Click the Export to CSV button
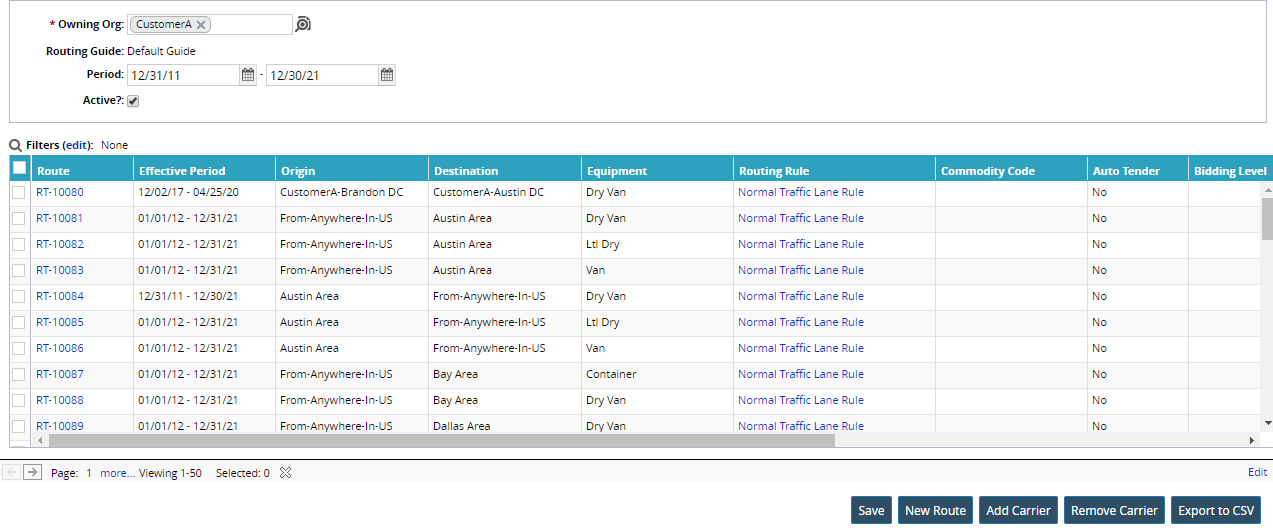This screenshot has height=528, width=1273. 1216,510
